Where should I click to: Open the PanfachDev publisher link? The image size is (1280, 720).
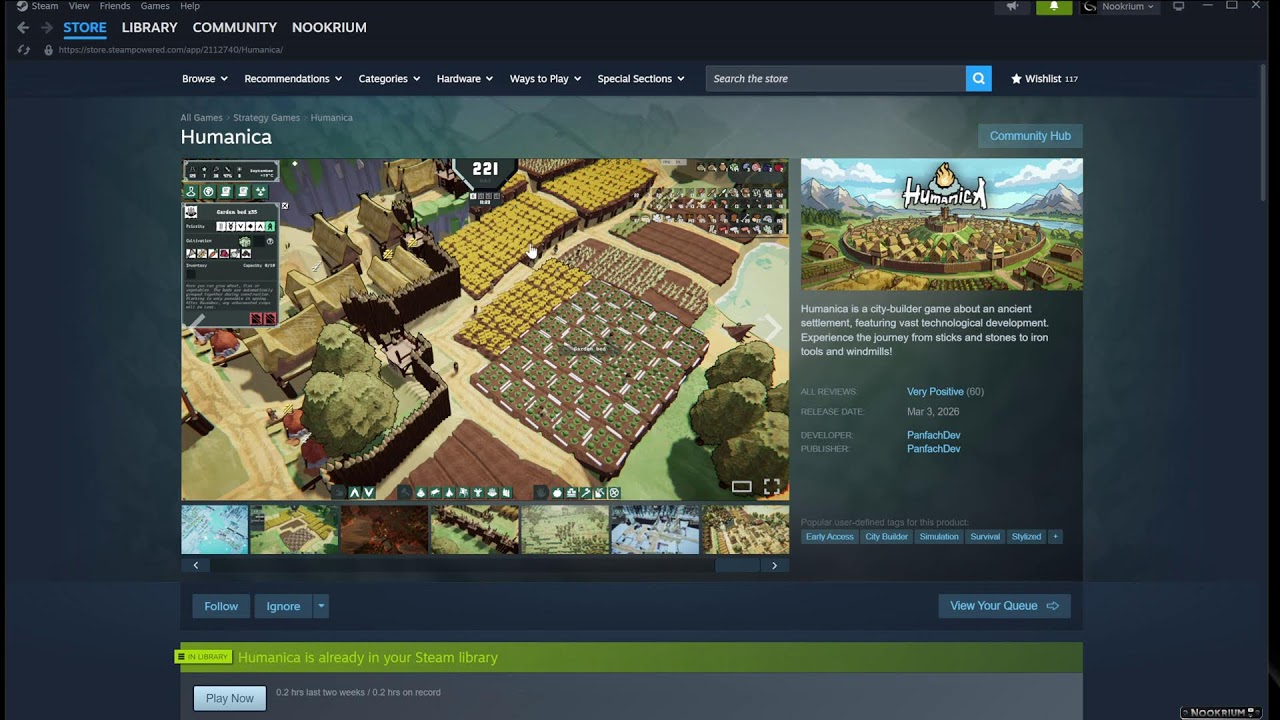pyautogui.click(x=933, y=449)
